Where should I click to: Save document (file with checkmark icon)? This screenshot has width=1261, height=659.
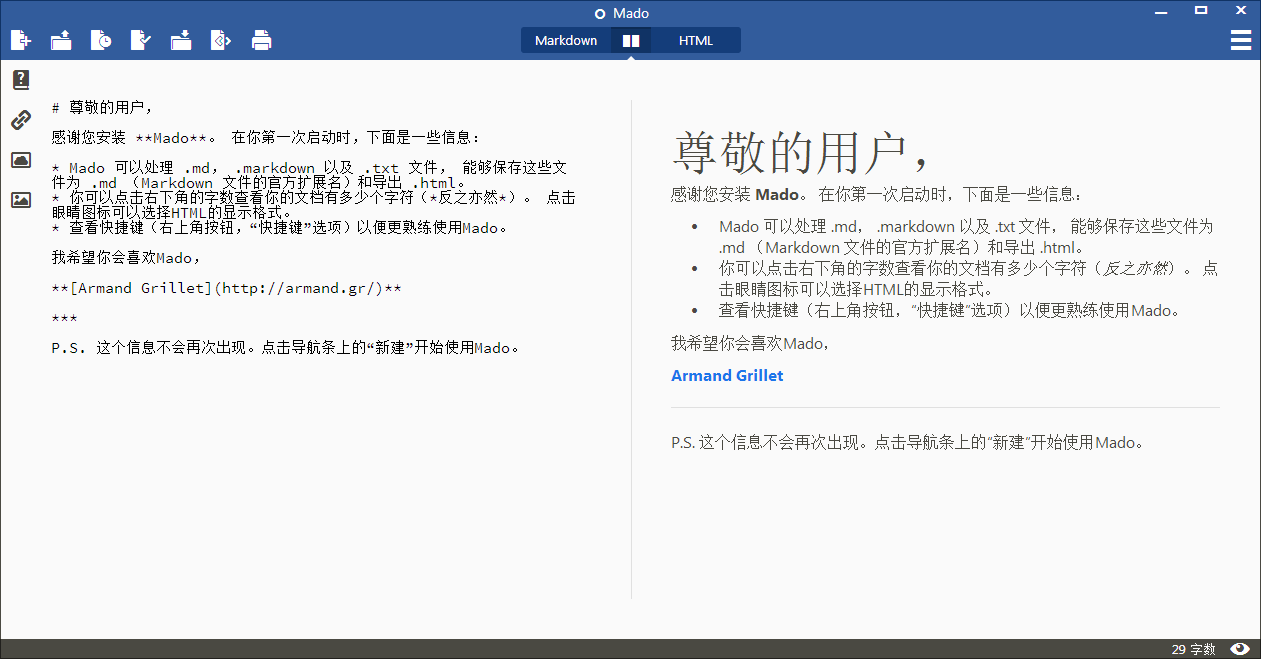click(141, 40)
